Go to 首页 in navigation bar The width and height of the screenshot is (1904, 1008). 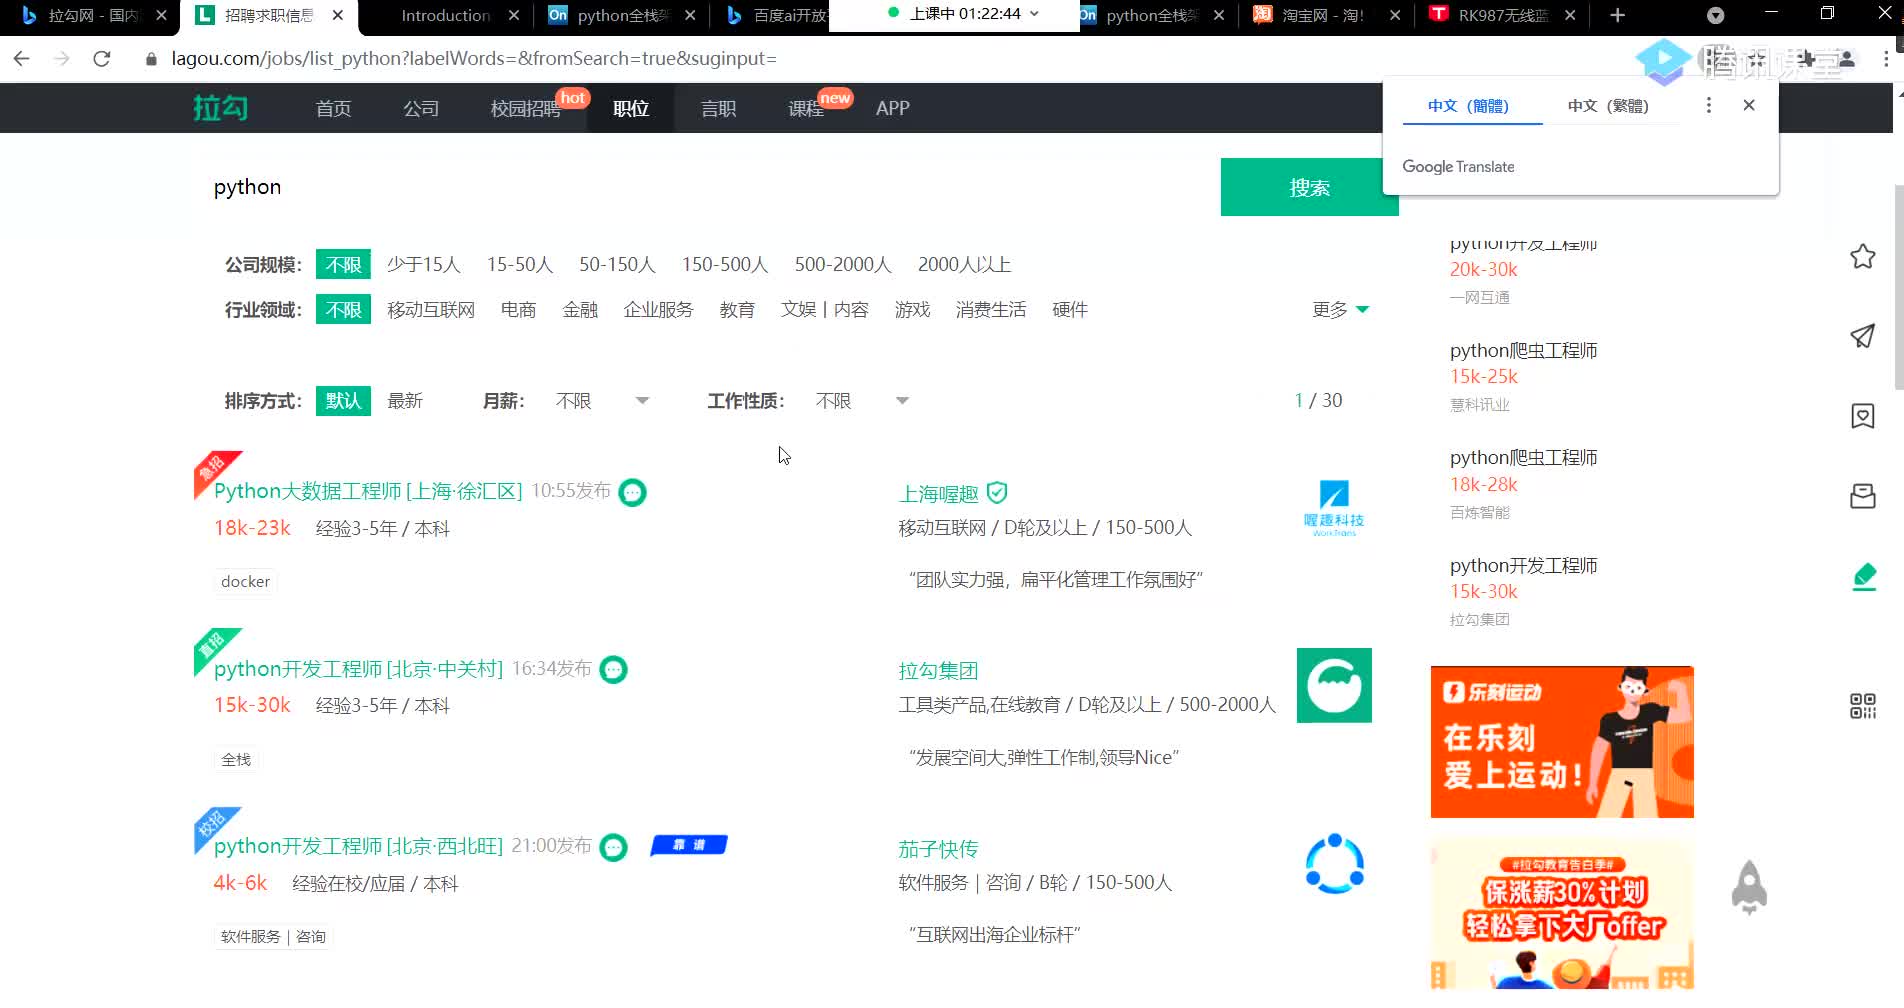[333, 108]
